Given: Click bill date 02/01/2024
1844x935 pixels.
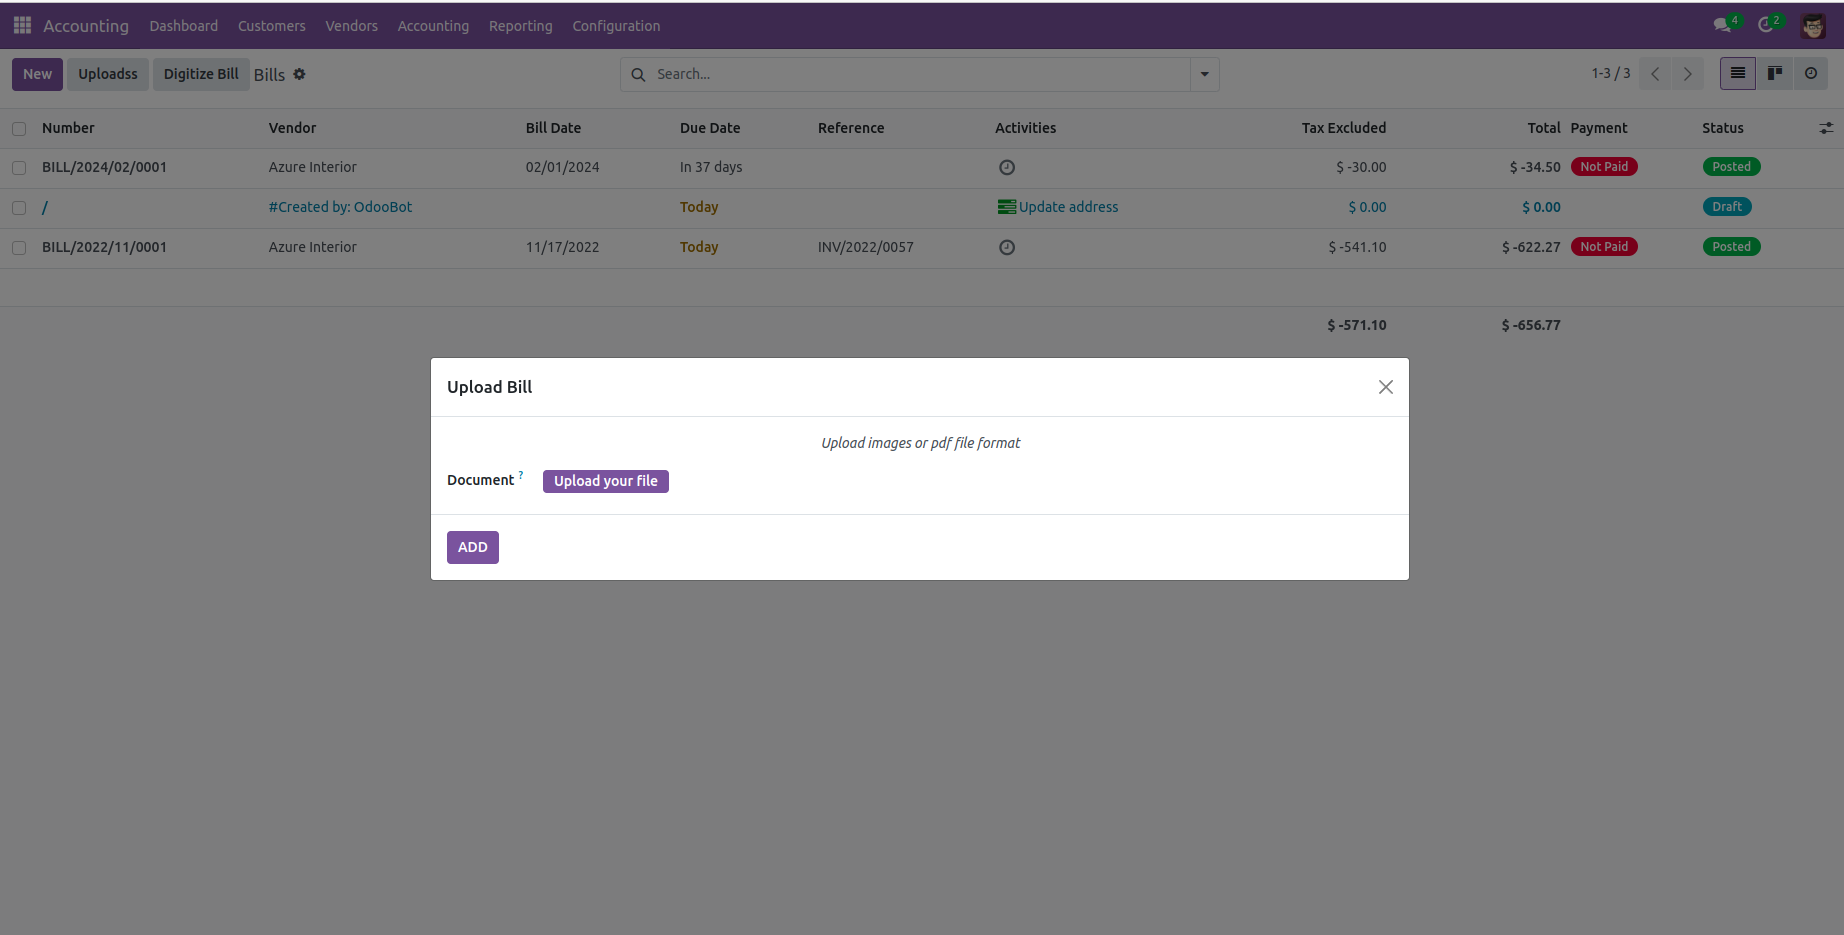Looking at the screenshot, I should (563, 167).
